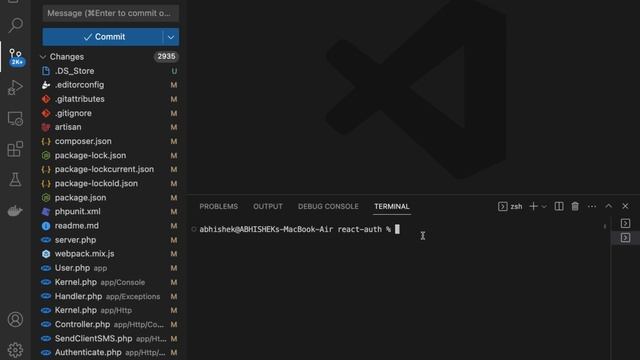Open SendClientSMS.php changed file

[109, 338]
